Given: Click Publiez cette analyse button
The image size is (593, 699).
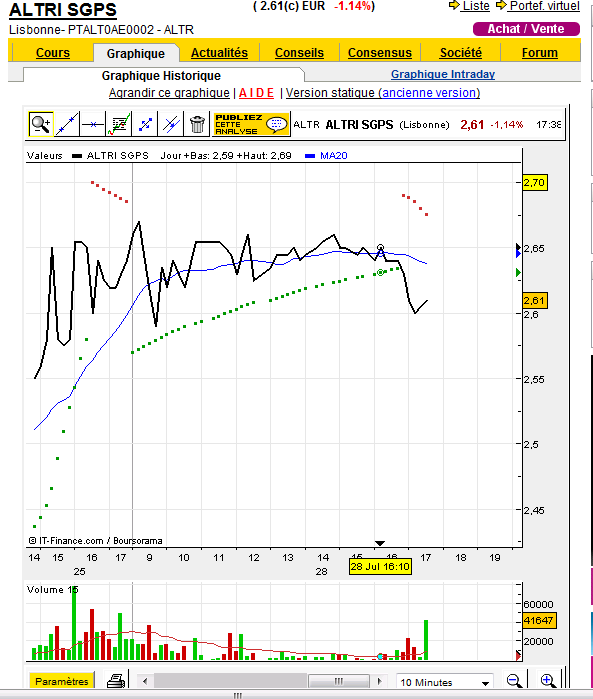Looking at the screenshot, I should (251, 124).
